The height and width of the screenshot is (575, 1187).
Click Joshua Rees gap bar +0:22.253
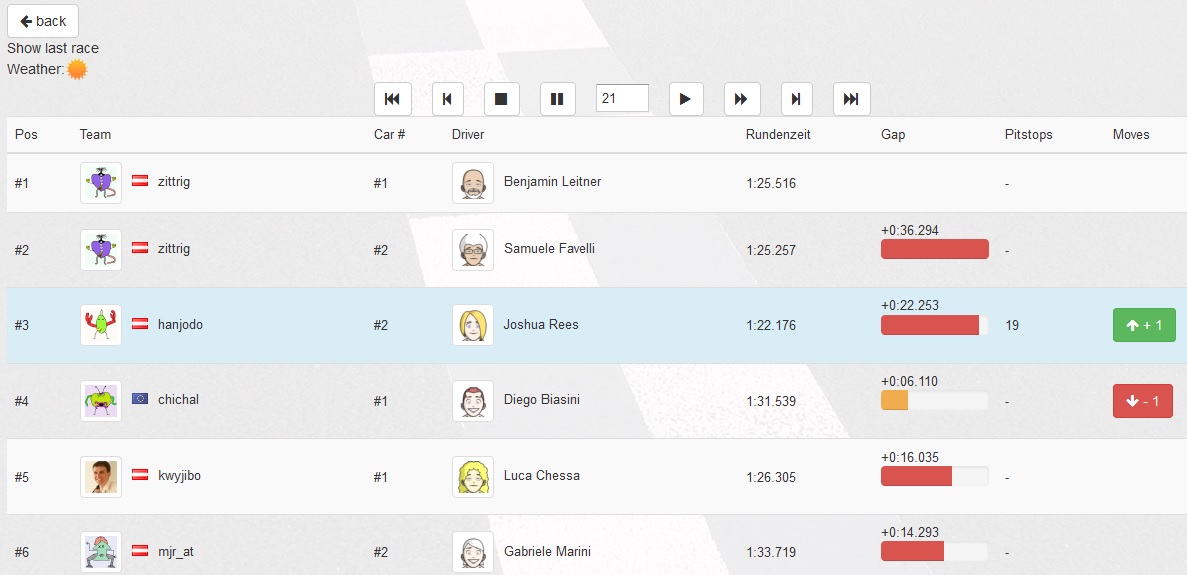pyautogui.click(x=935, y=325)
